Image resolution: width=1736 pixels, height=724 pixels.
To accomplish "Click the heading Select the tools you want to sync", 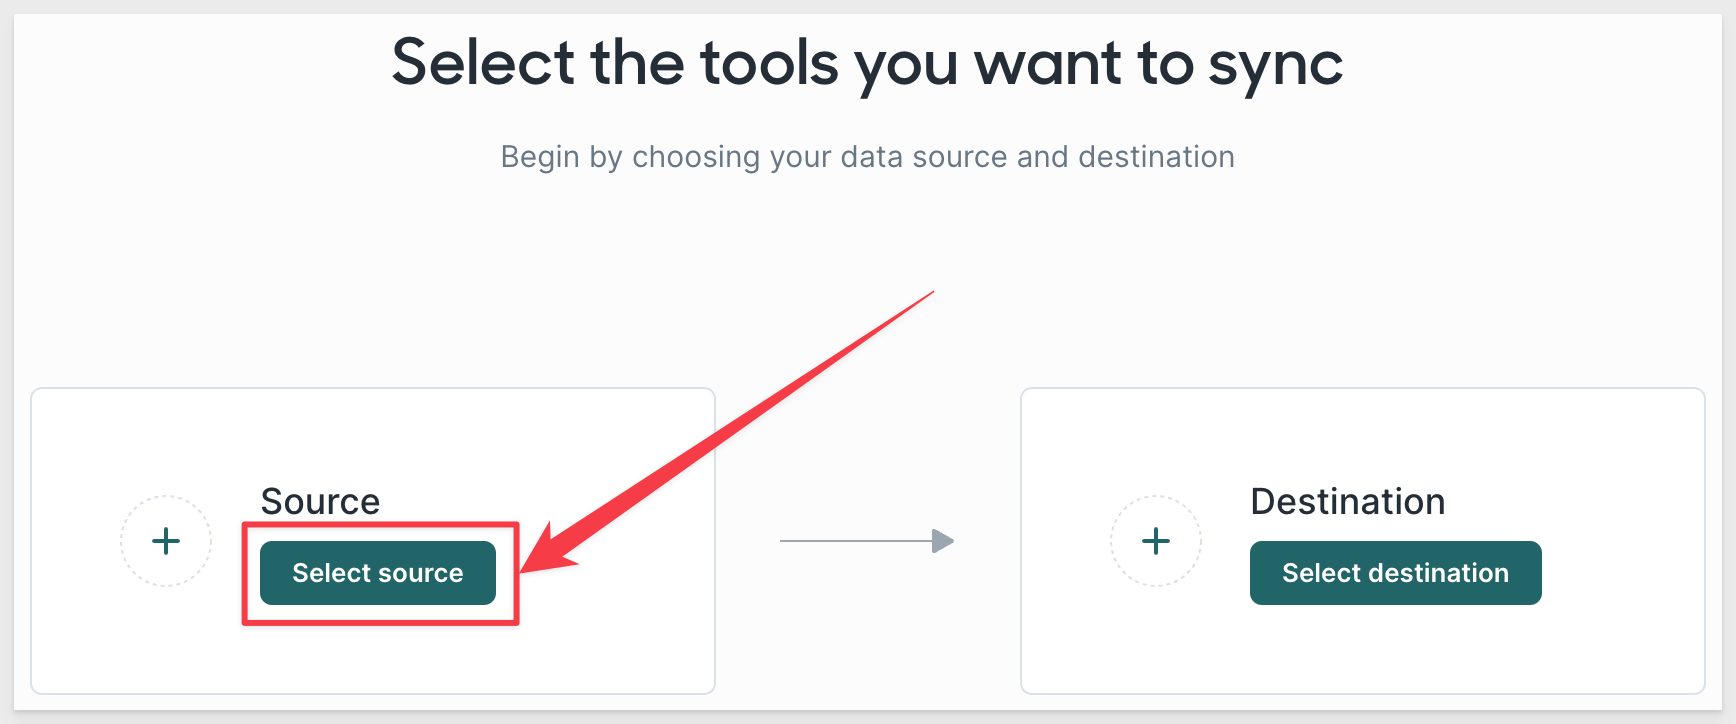I will tap(867, 63).
